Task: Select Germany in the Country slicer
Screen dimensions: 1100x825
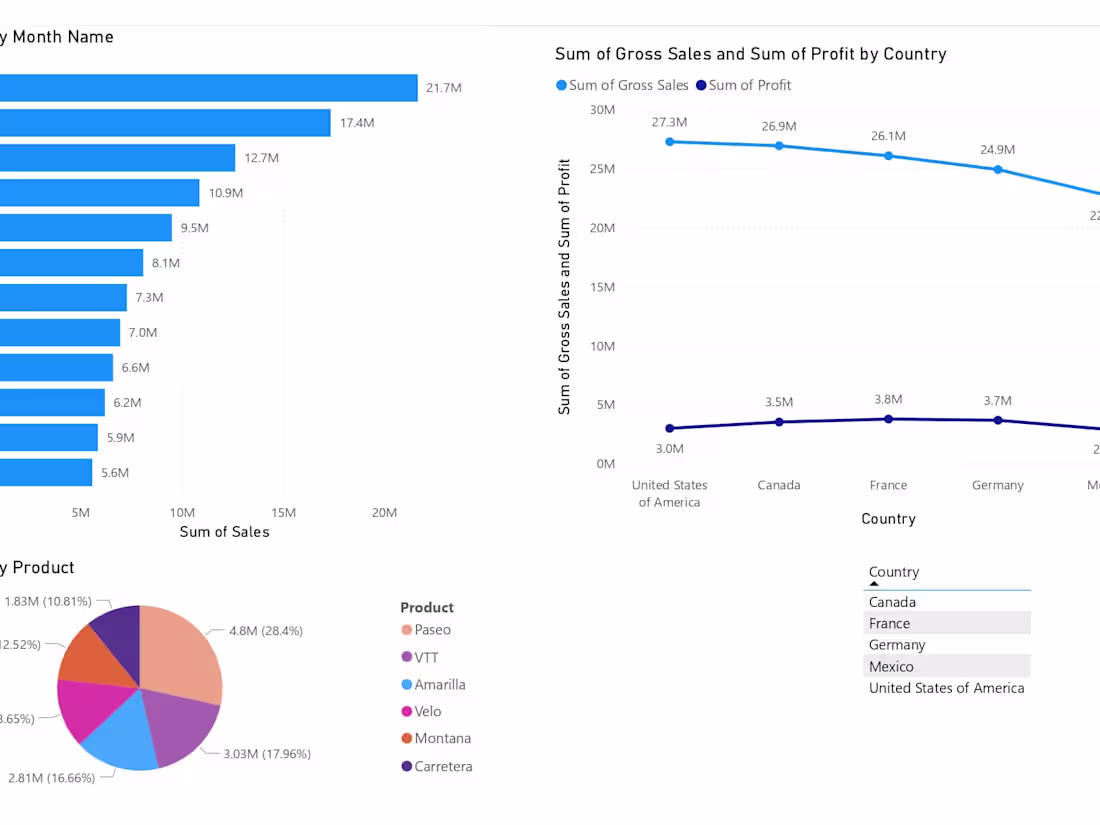Action: click(947, 645)
